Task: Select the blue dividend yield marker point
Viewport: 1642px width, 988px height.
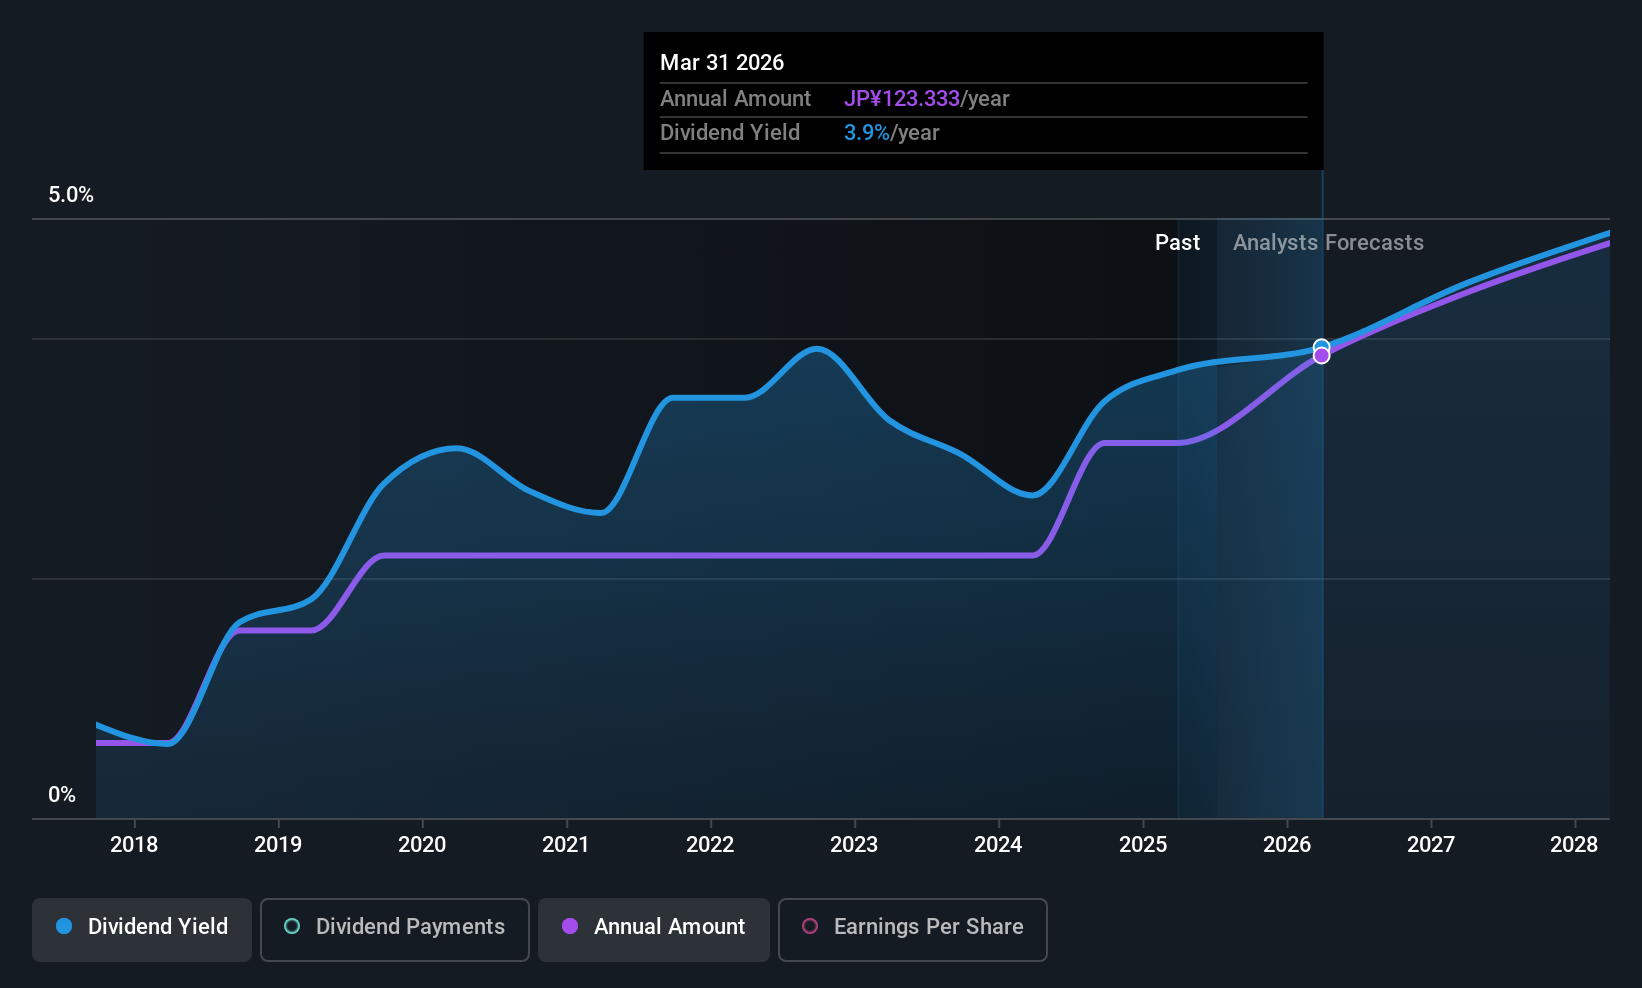Action: (x=1321, y=346)
